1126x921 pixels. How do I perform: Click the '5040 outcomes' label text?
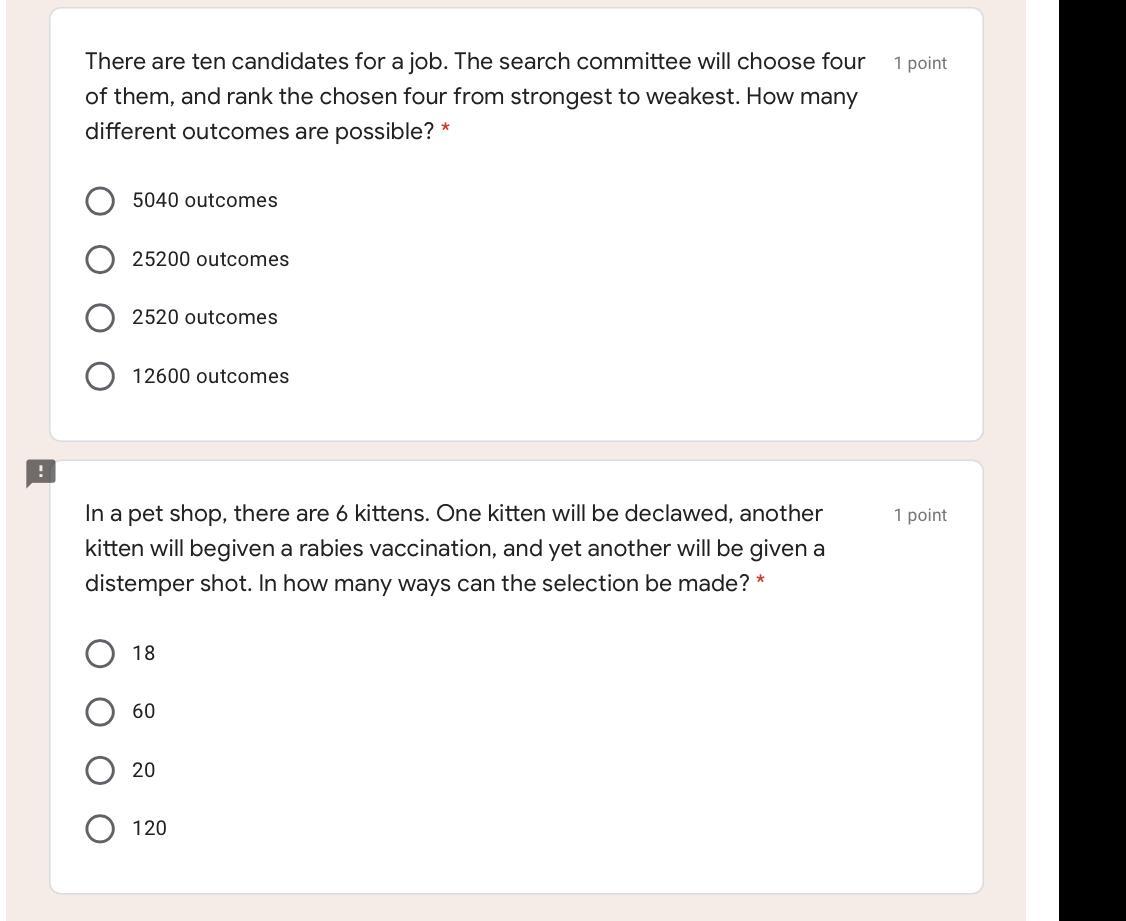click(205, 201)
